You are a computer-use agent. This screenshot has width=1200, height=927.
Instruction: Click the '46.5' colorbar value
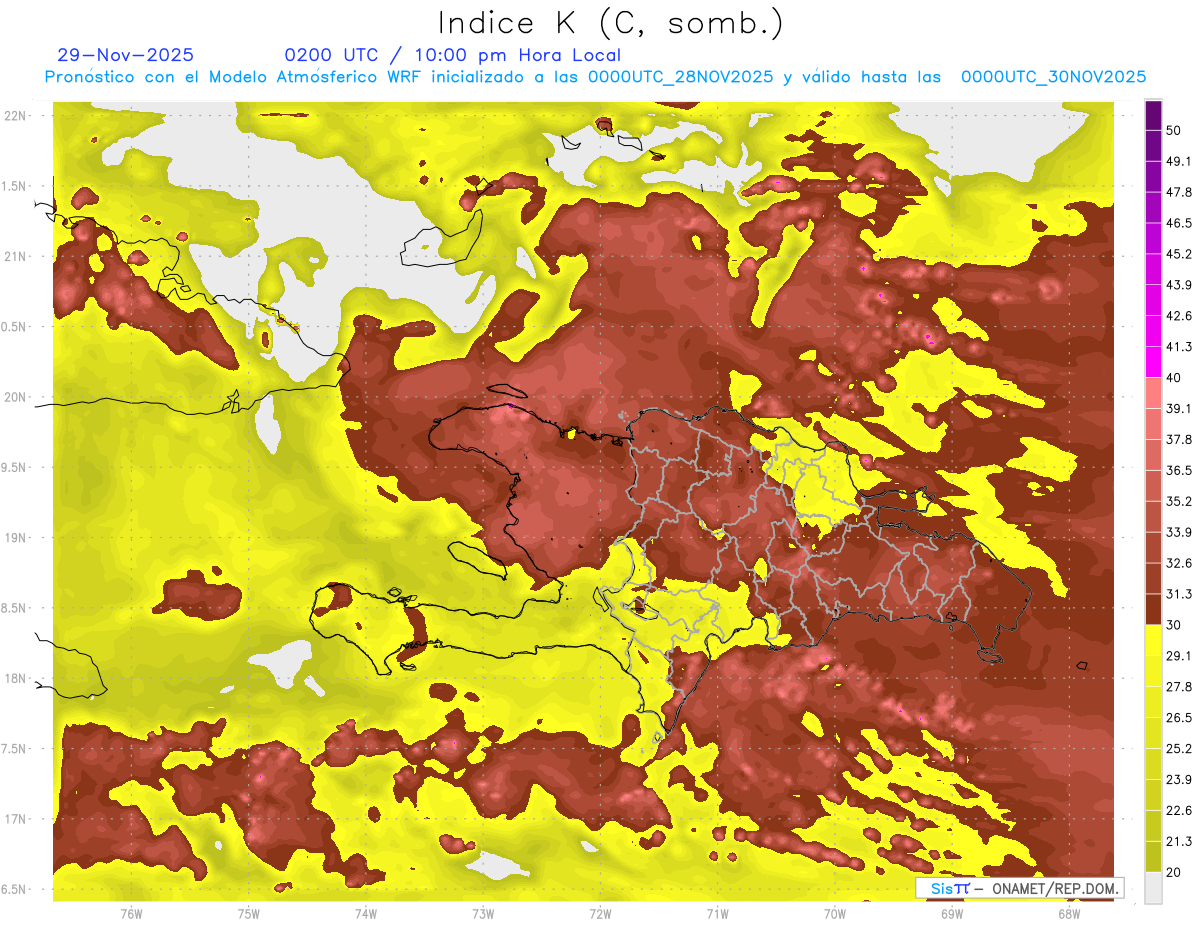tap(1178, 223)
